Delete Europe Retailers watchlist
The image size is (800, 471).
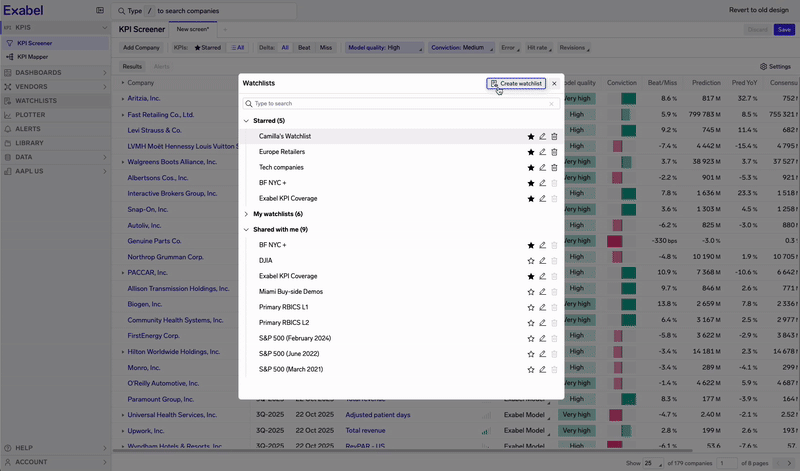pos(554,152)
